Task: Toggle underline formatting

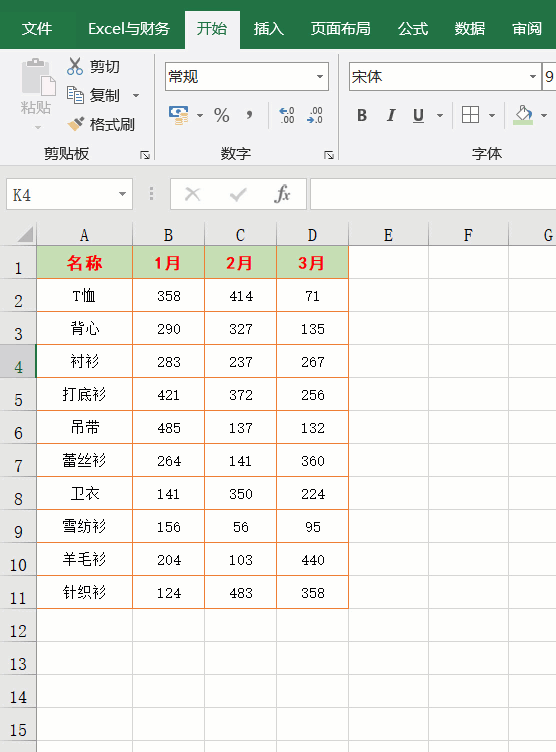Action: point(418,115)
